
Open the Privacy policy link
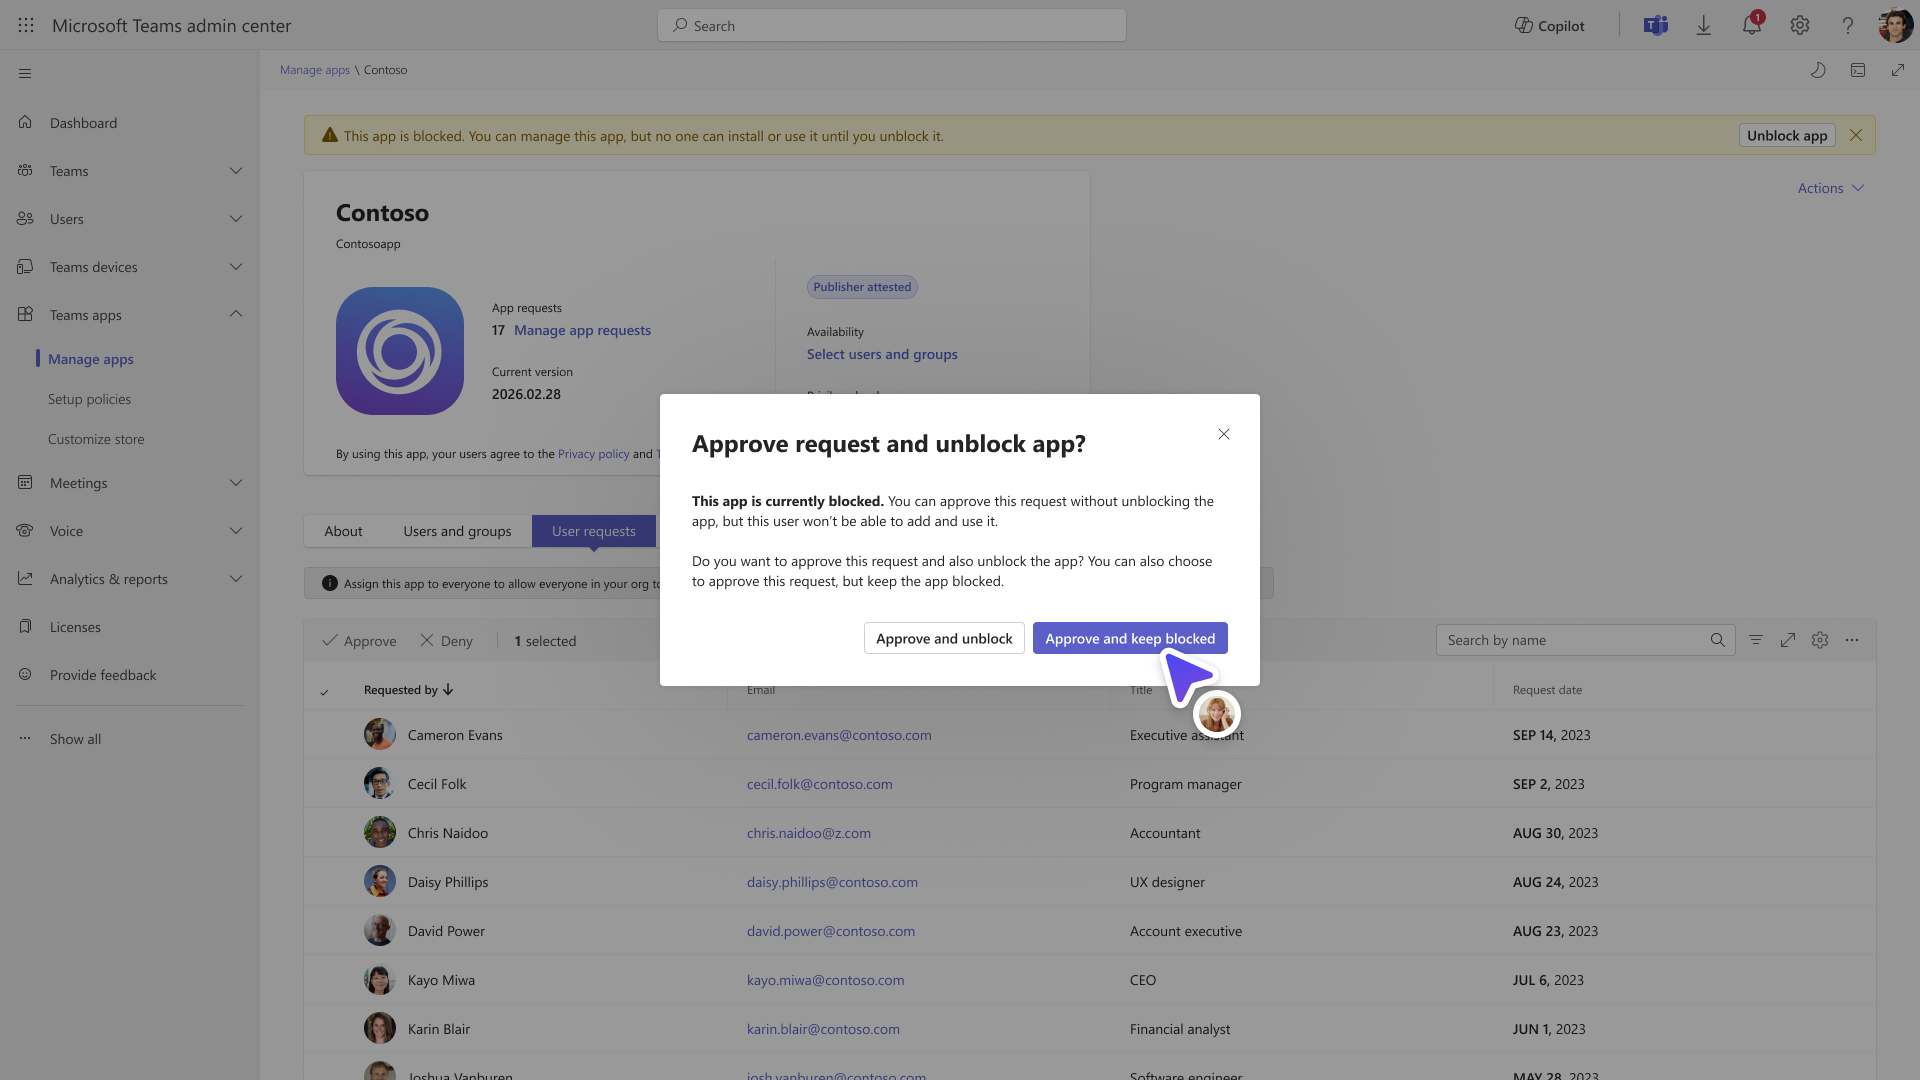pyautogui.click(x=593, y=454)
